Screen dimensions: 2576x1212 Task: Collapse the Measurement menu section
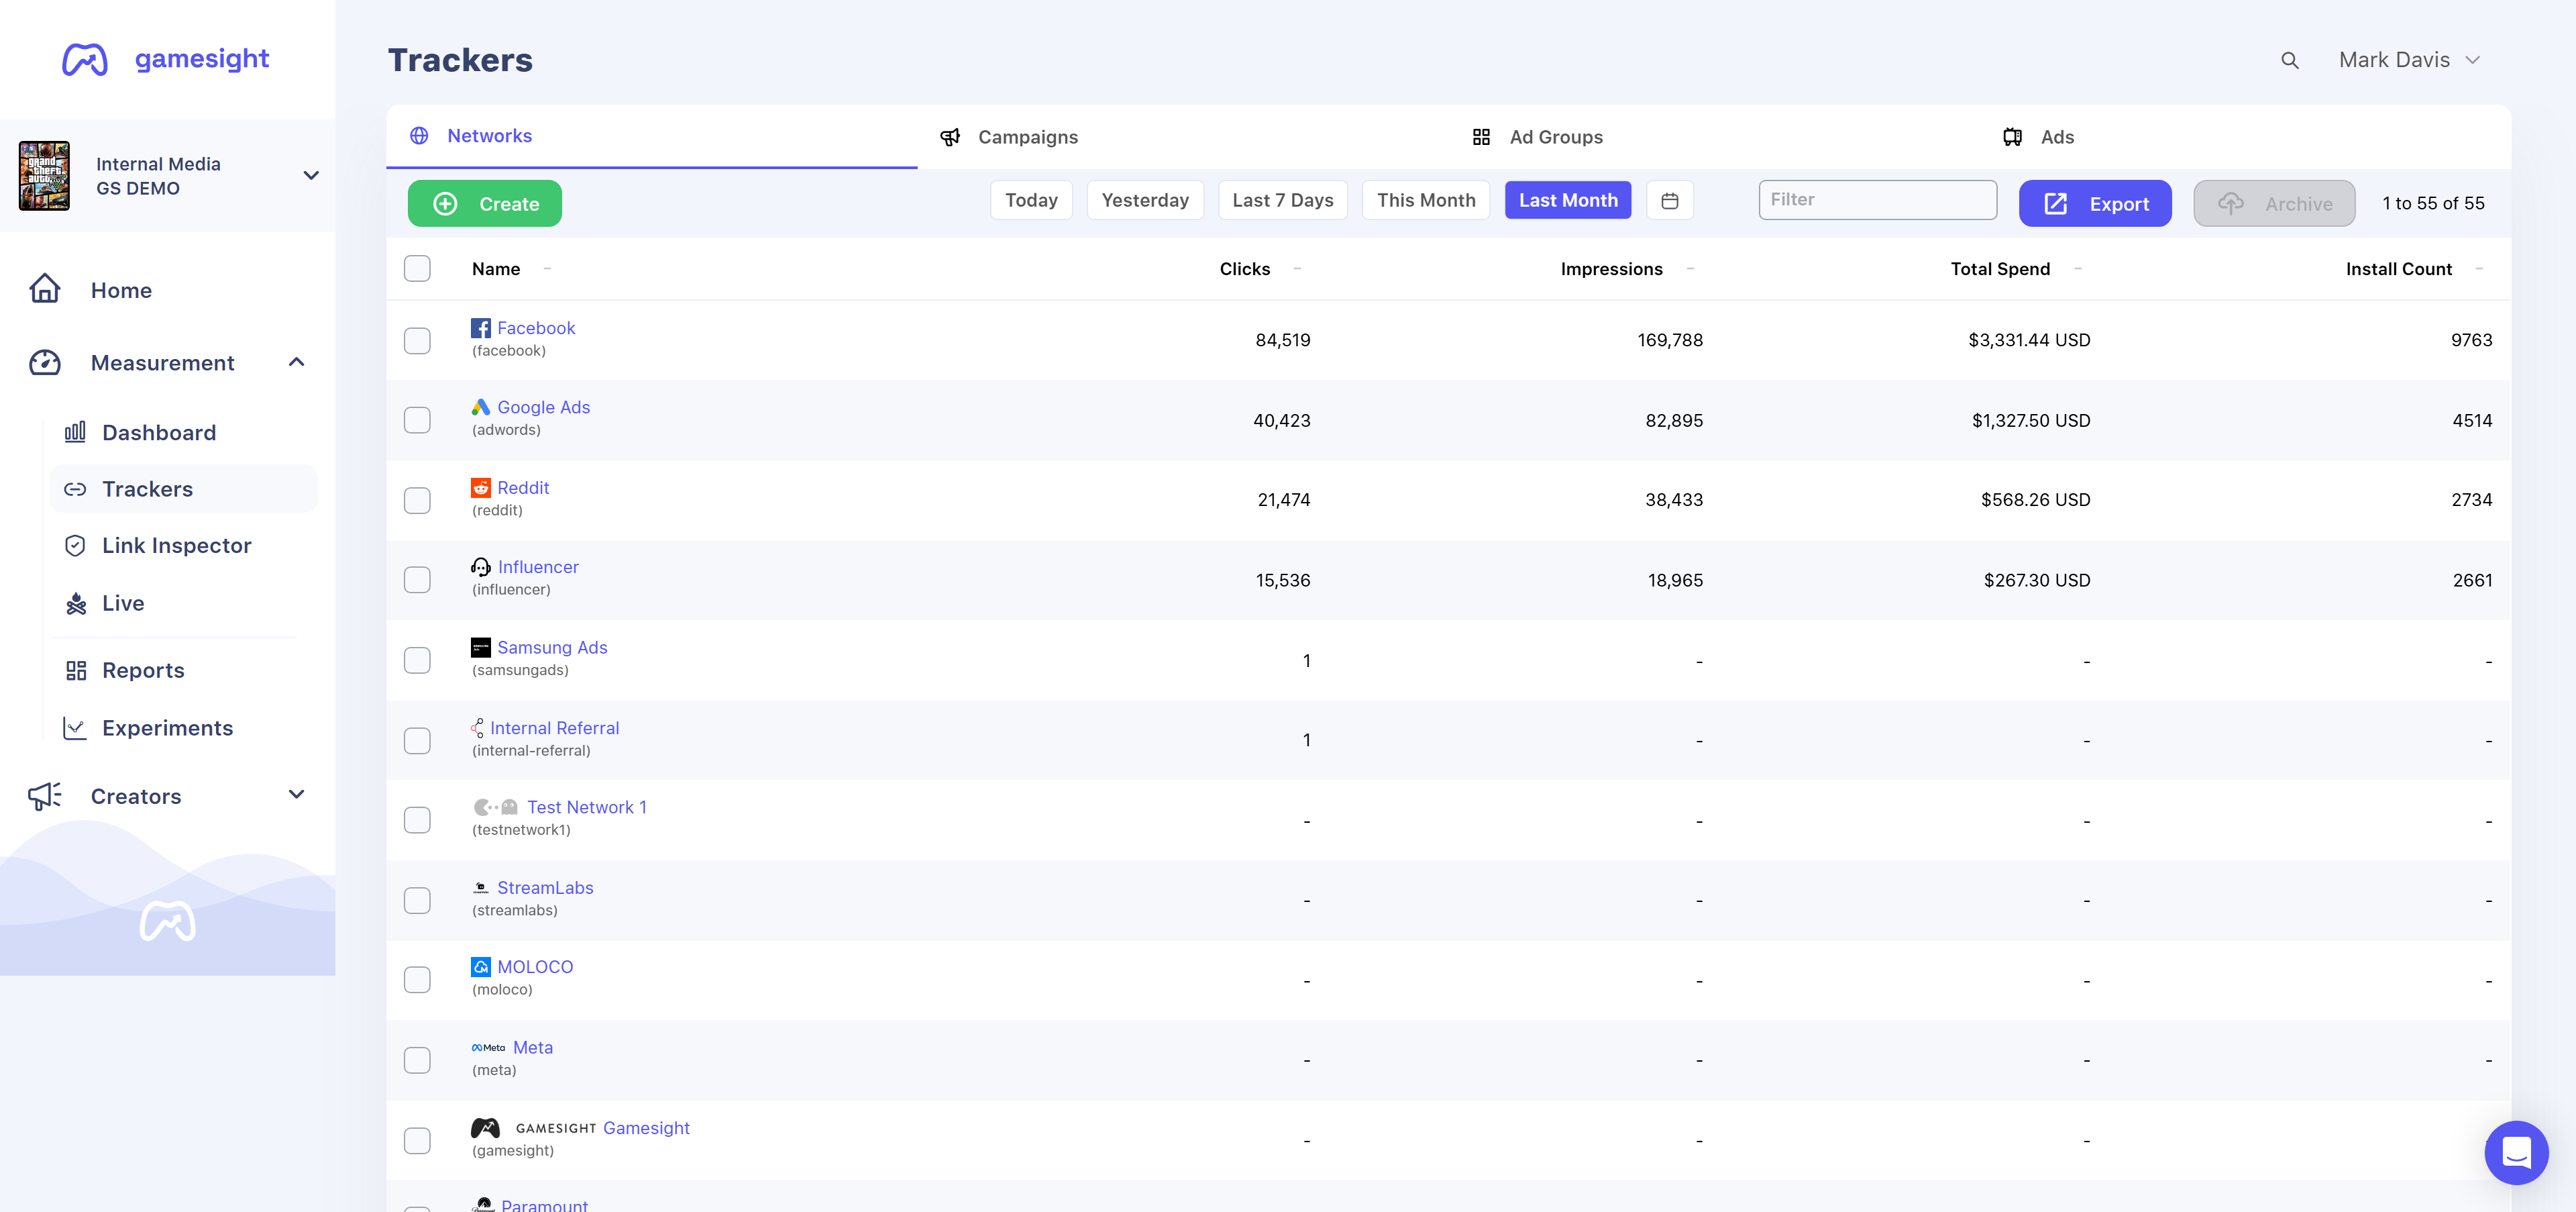296,363
